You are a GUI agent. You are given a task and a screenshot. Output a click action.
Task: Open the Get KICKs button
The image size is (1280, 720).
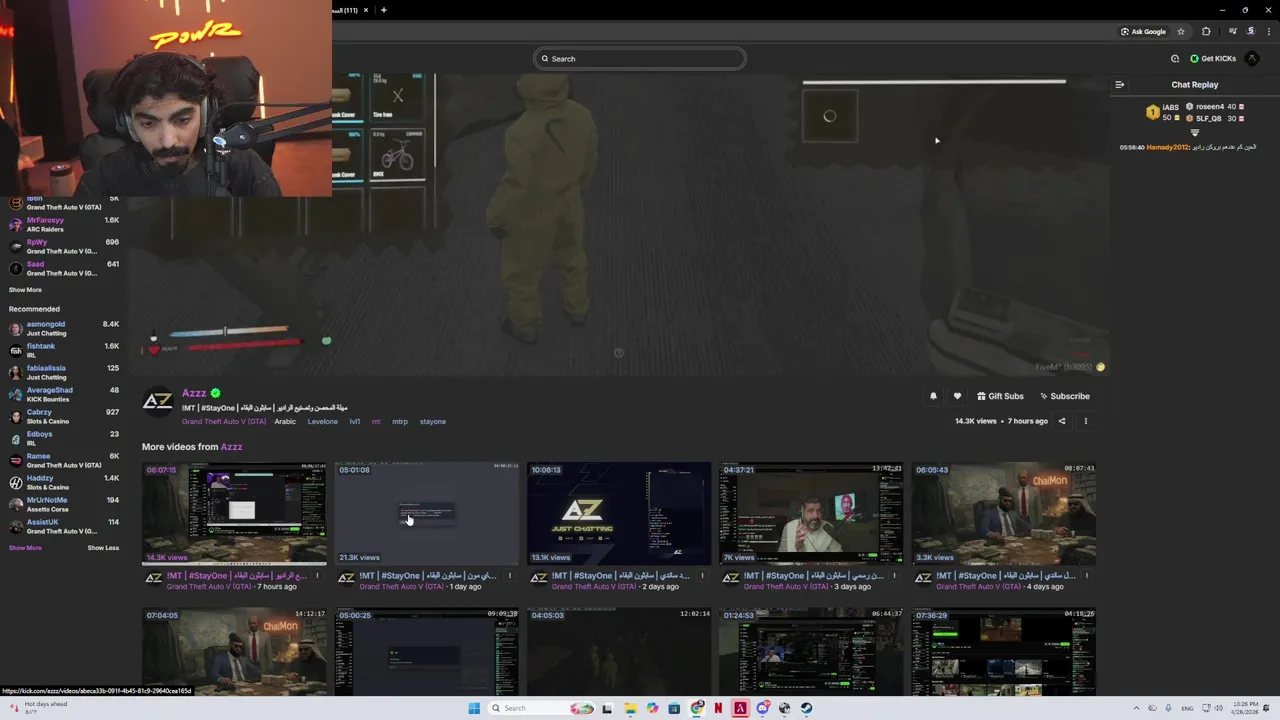pyautogui.click(x=1212, y=59)
